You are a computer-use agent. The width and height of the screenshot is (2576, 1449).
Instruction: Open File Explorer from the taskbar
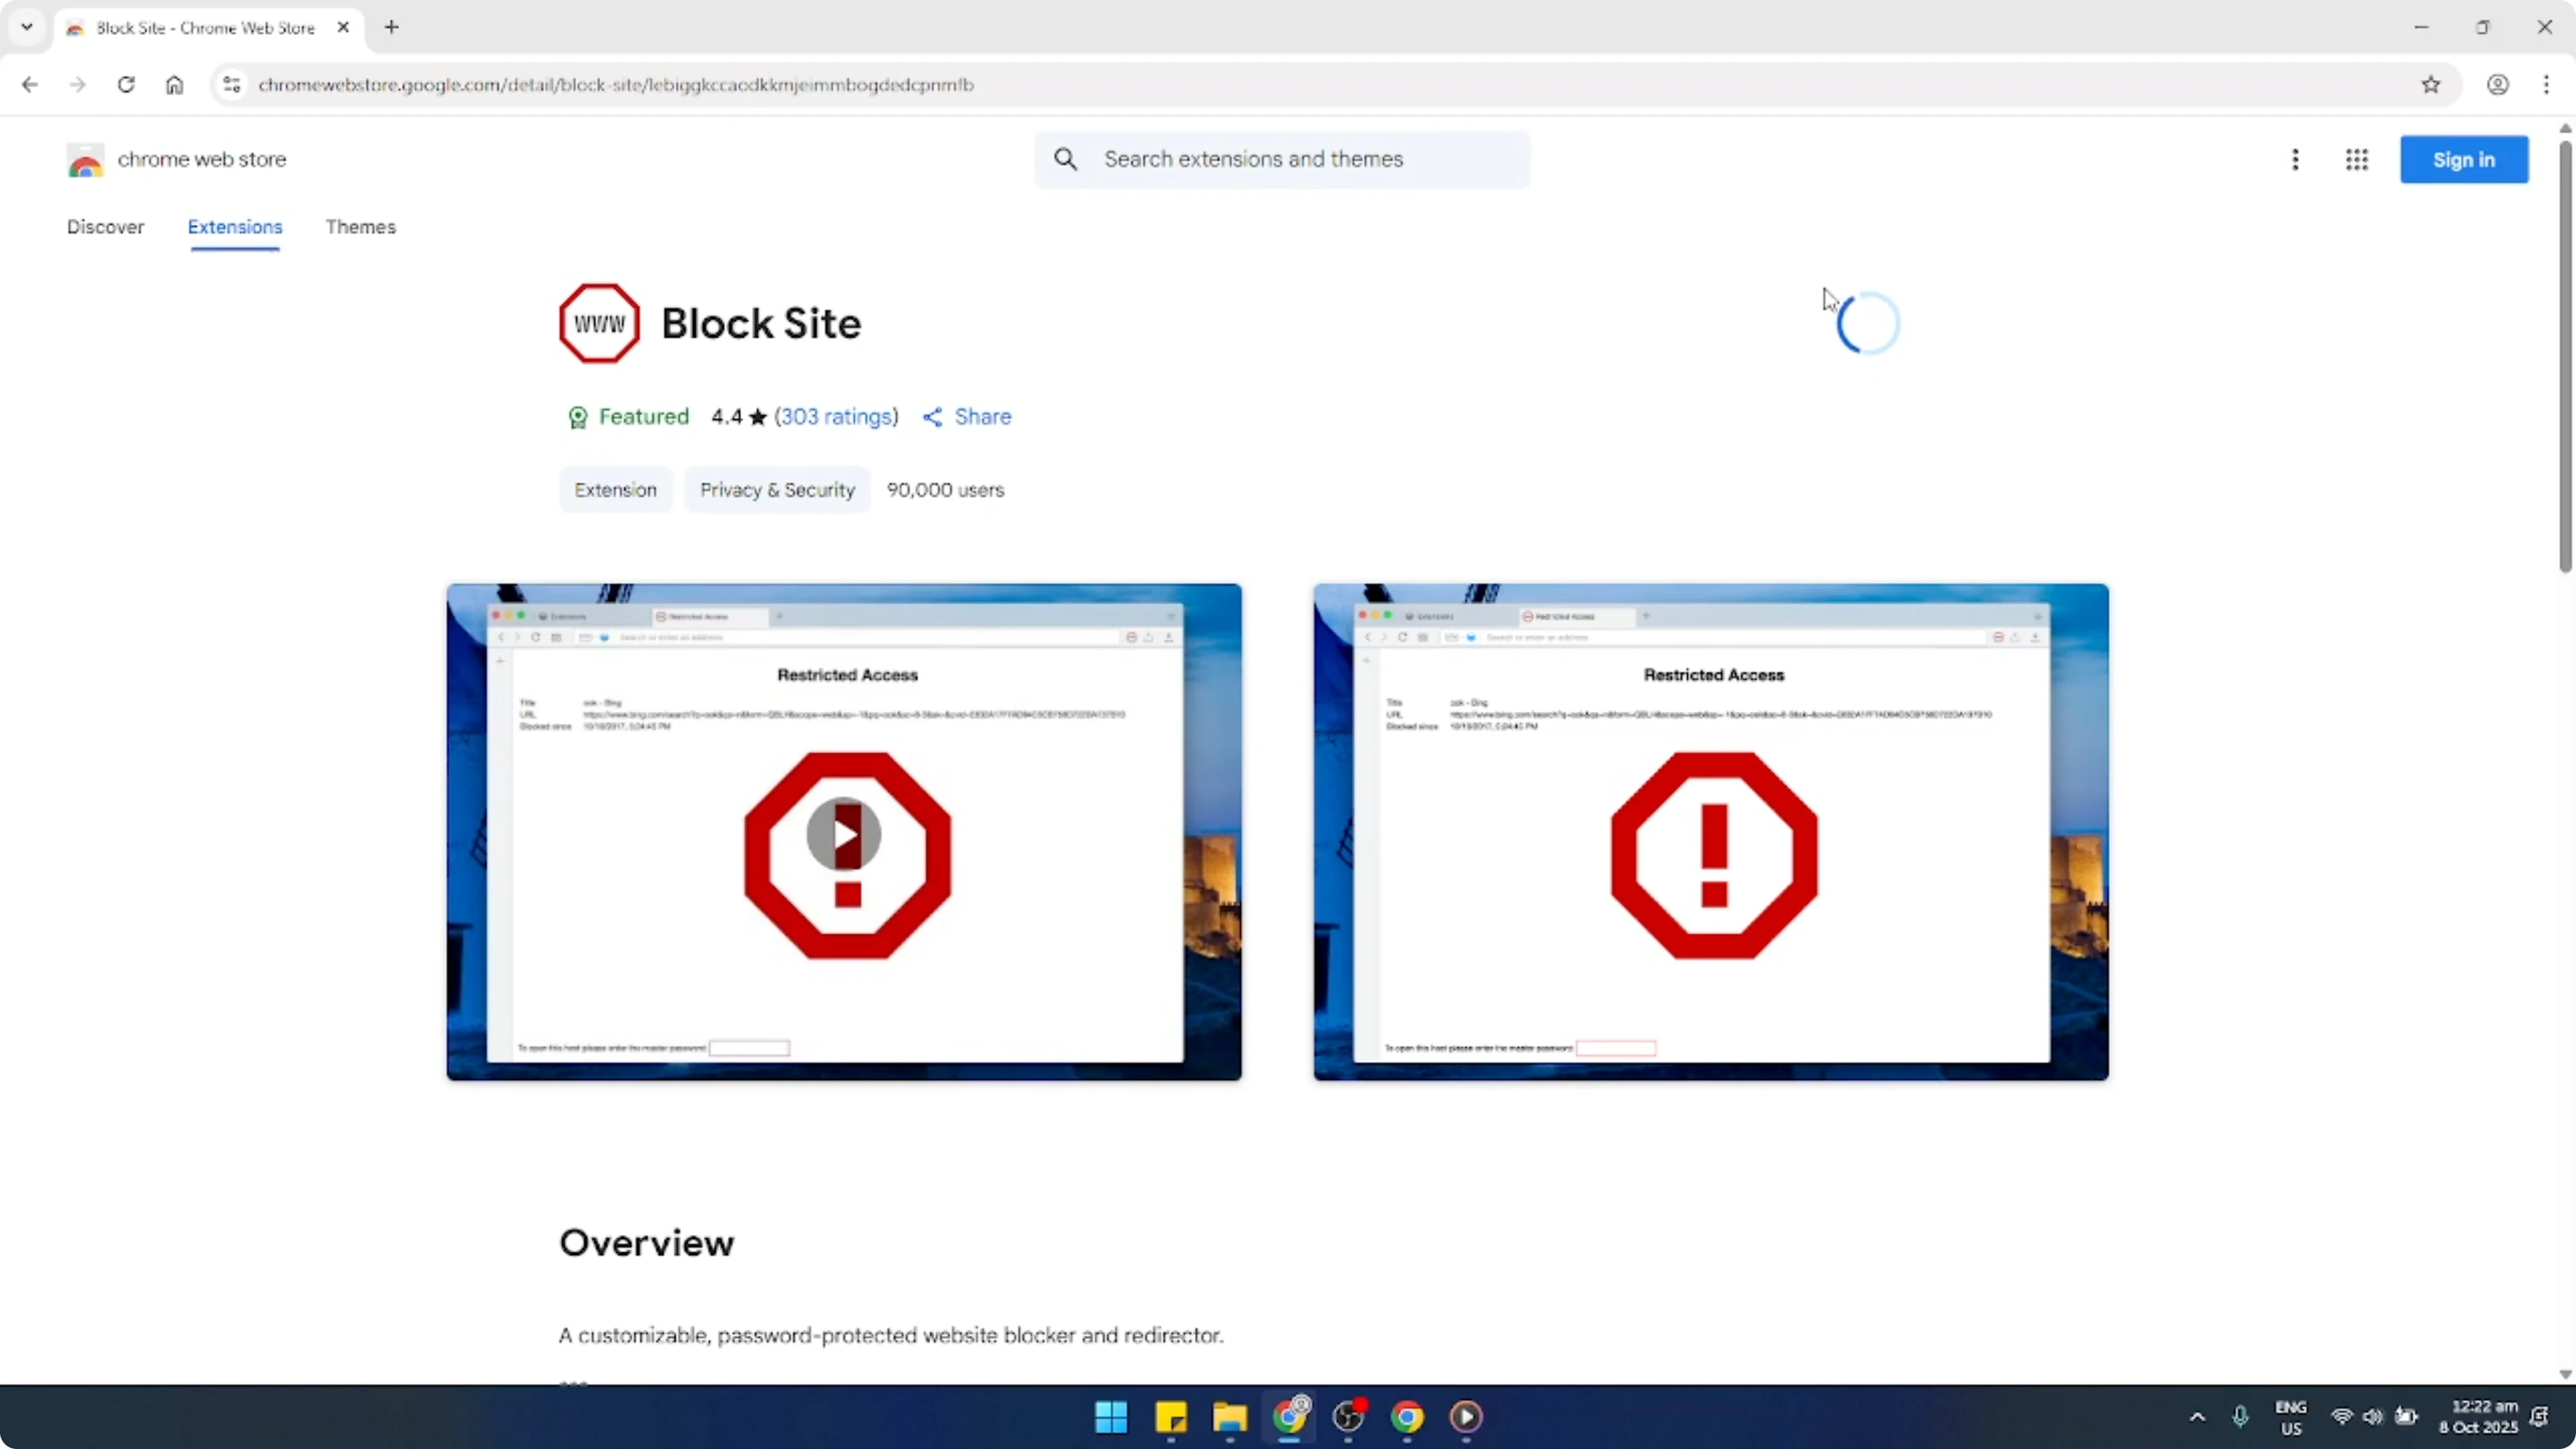coord(1230,1416)
